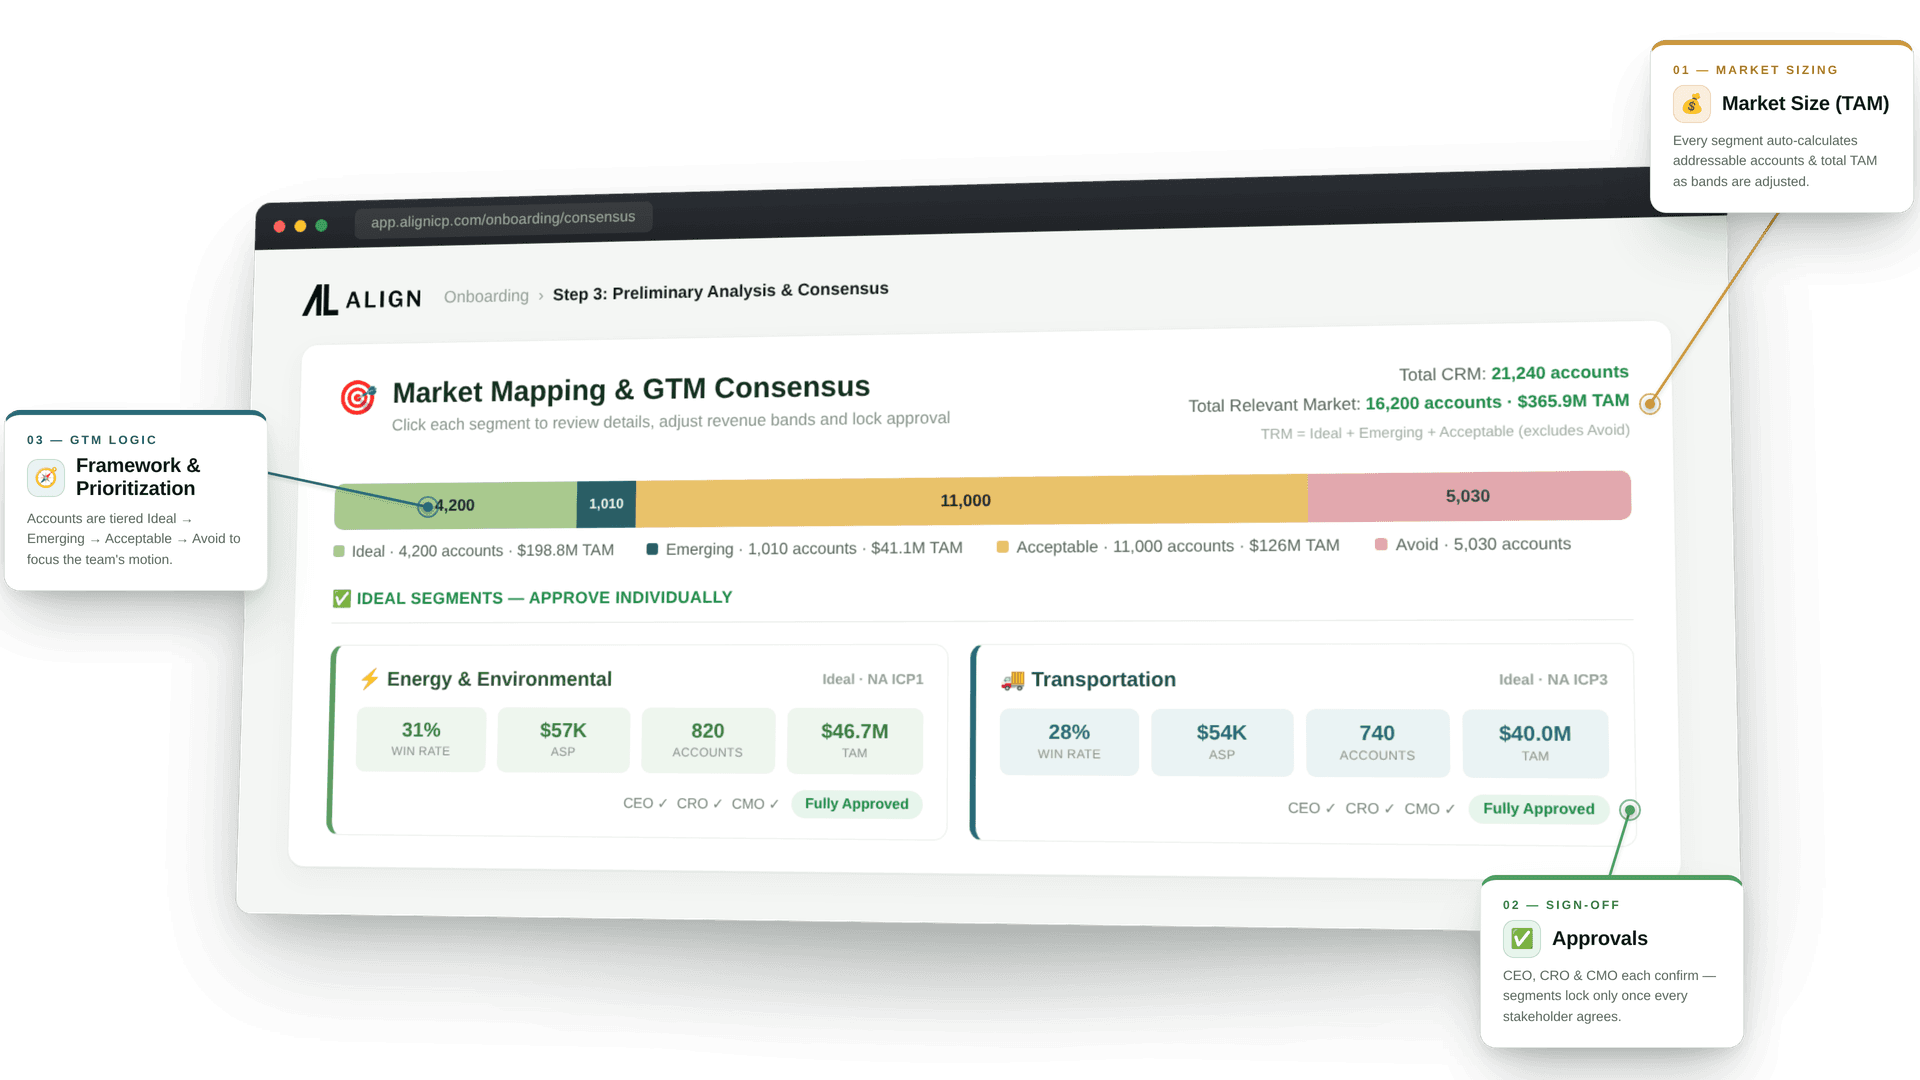Toggle CRO approval on Energy & Environmental card
Viewport: 1920px width, 1080px height.
point(699,804)
